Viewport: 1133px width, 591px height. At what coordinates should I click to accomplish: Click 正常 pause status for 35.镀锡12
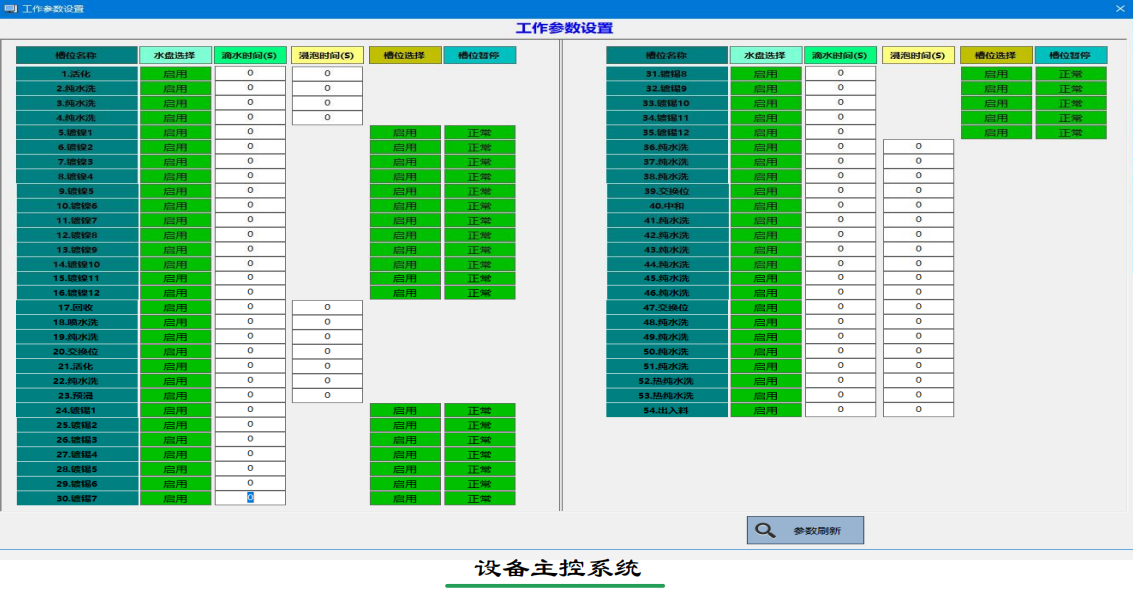point(1071,131)
